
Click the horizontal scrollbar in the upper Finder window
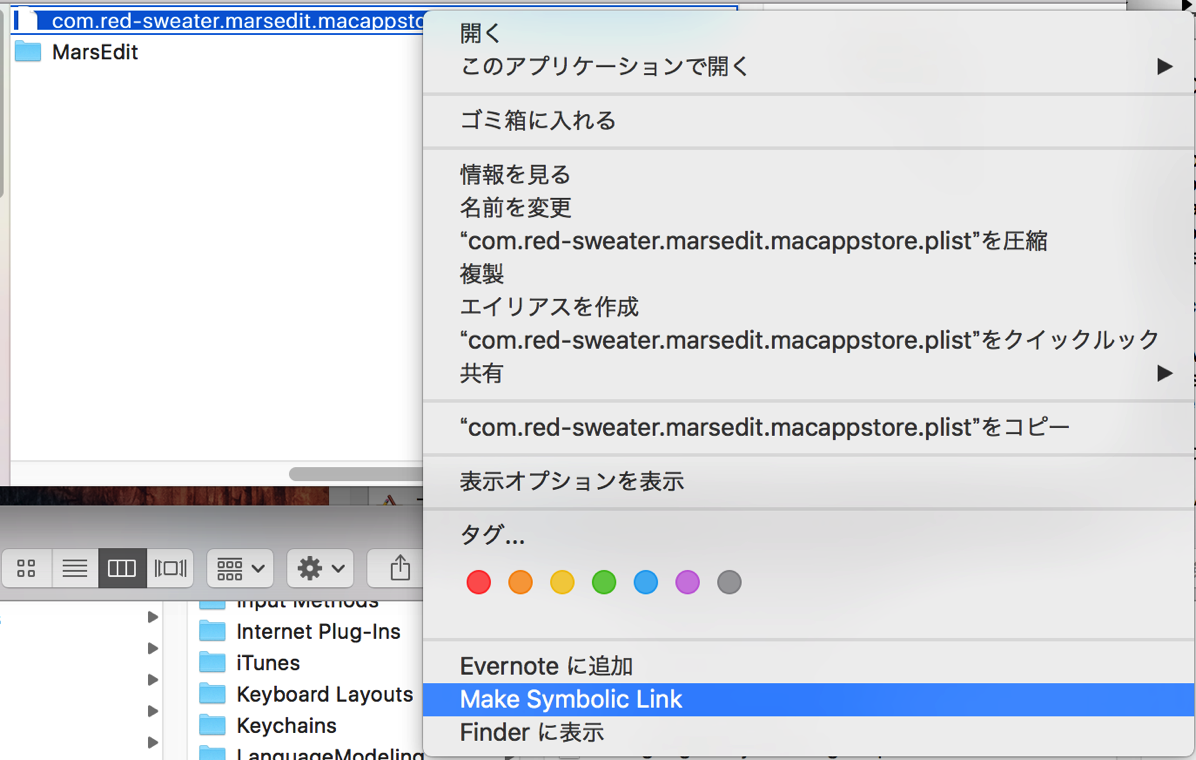(355, 474)
